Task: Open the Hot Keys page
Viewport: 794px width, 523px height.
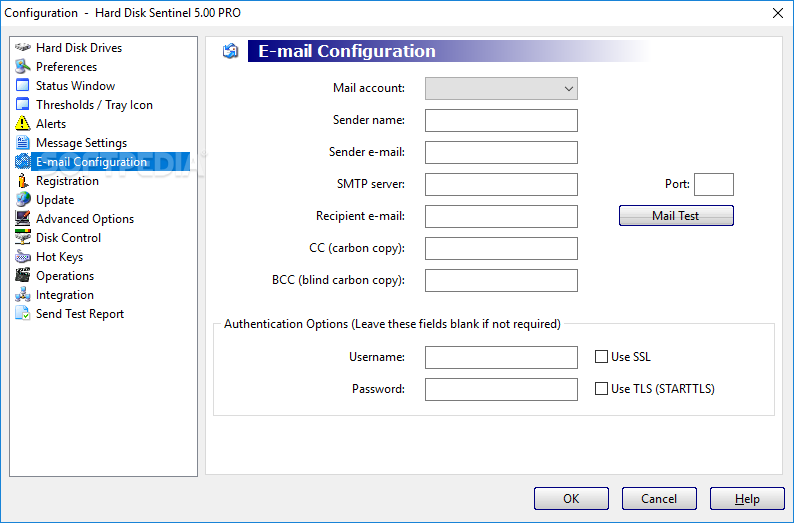Action: click(59, 257)
